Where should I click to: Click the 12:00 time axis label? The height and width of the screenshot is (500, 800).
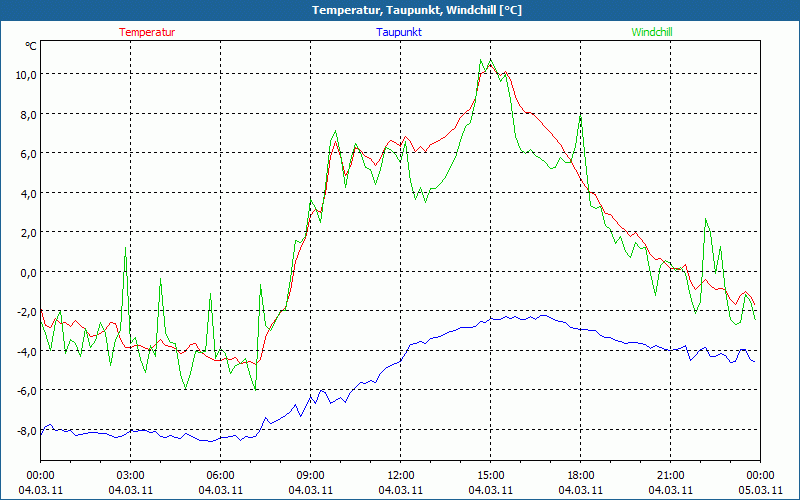[401, 476]
